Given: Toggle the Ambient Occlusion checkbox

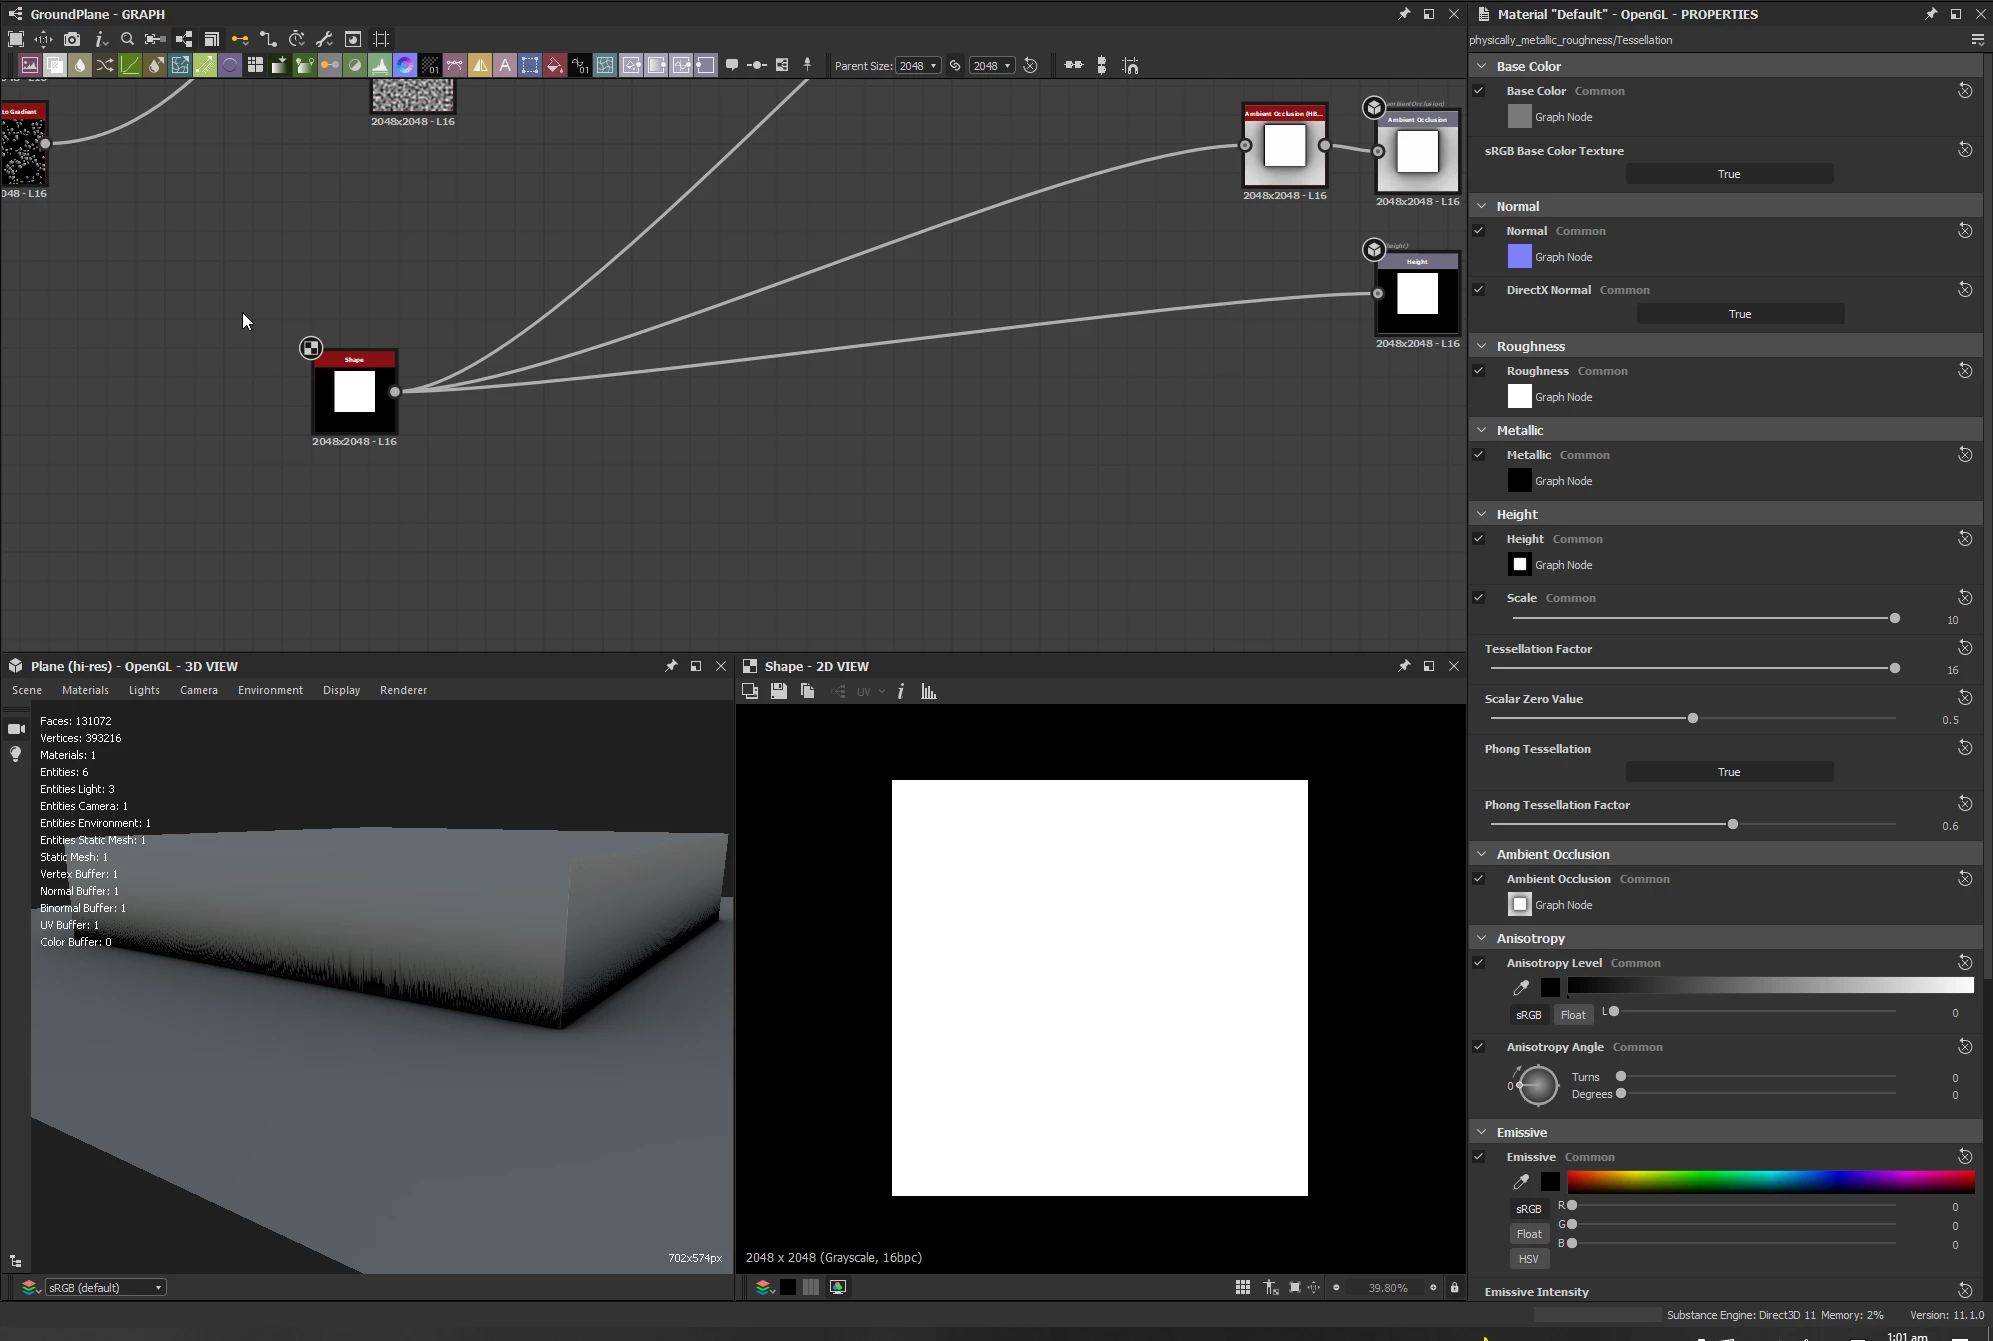Looking at the screenshot, I should coord(1478,879).
